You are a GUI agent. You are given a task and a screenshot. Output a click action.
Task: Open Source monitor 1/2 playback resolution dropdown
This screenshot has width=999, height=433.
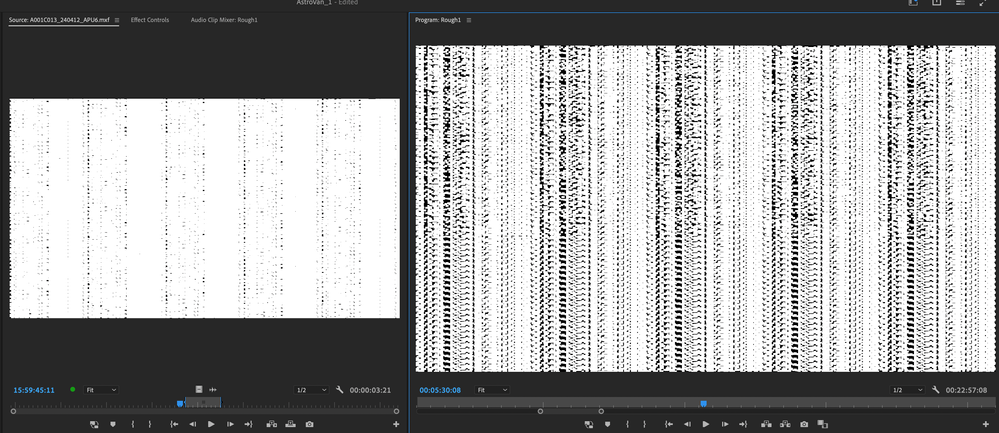[x=311, y=390]
